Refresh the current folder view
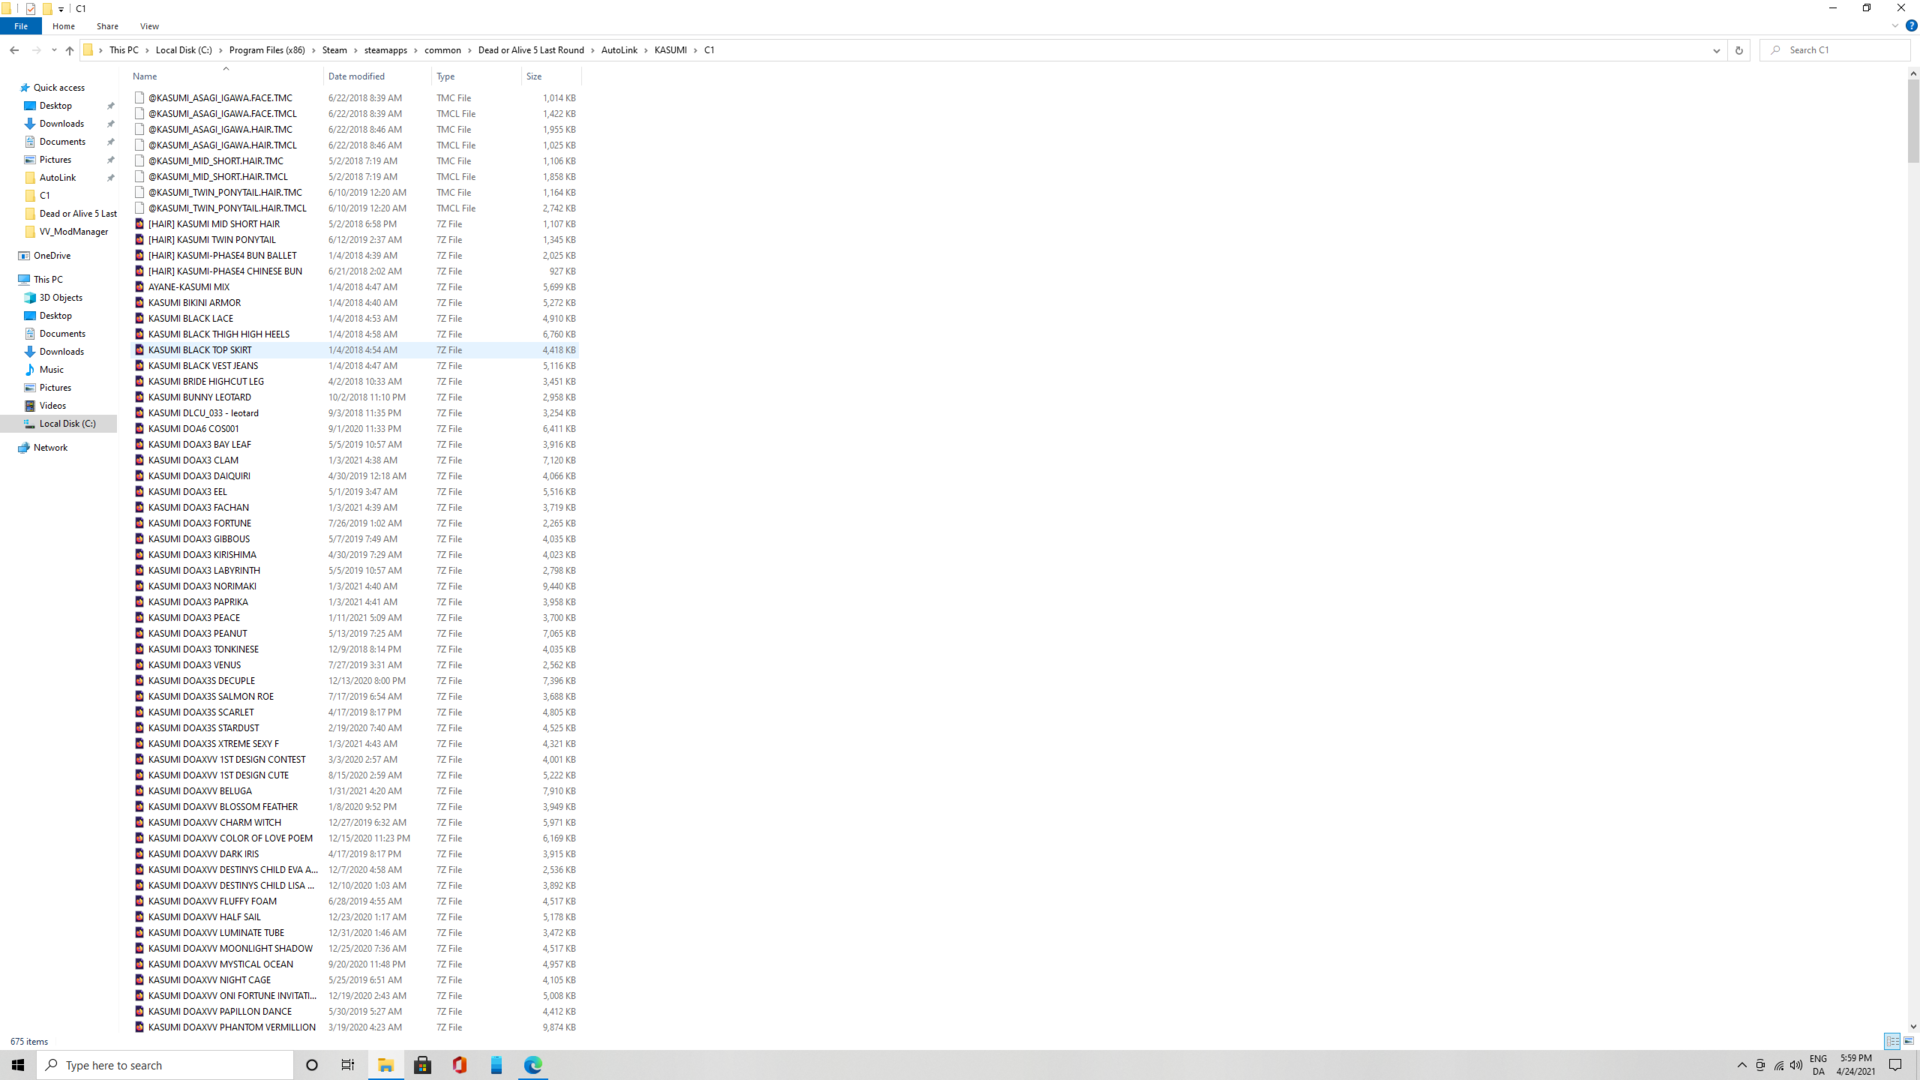Image resolution: width=1920 pixels, height=1080 pixels. 1738,50
